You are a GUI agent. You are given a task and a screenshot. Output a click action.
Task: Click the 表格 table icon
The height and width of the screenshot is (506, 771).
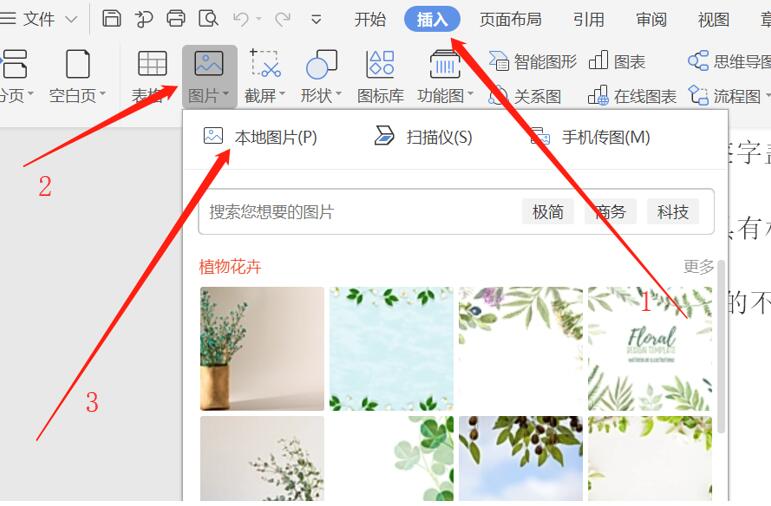pos(152,63)
